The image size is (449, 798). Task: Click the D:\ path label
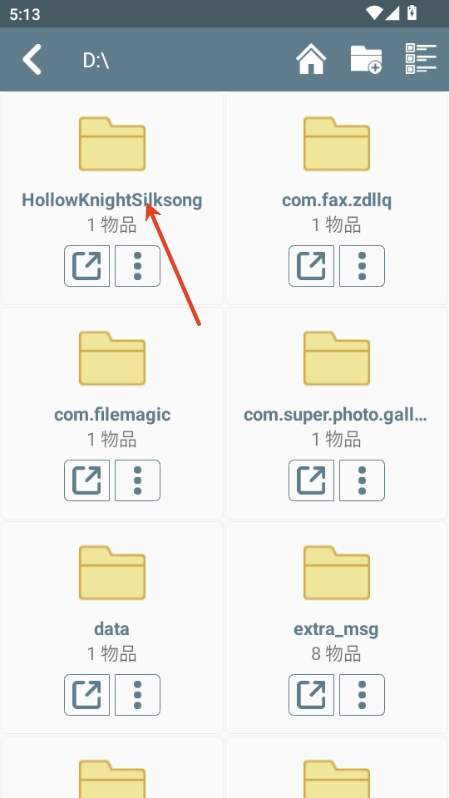pyautogui.click(x=96, y=60)
